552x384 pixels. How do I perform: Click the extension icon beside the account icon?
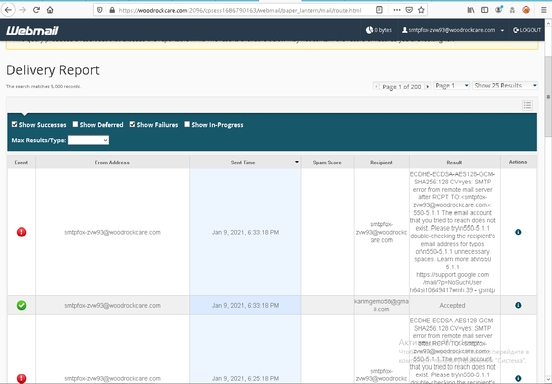(512, 10)
